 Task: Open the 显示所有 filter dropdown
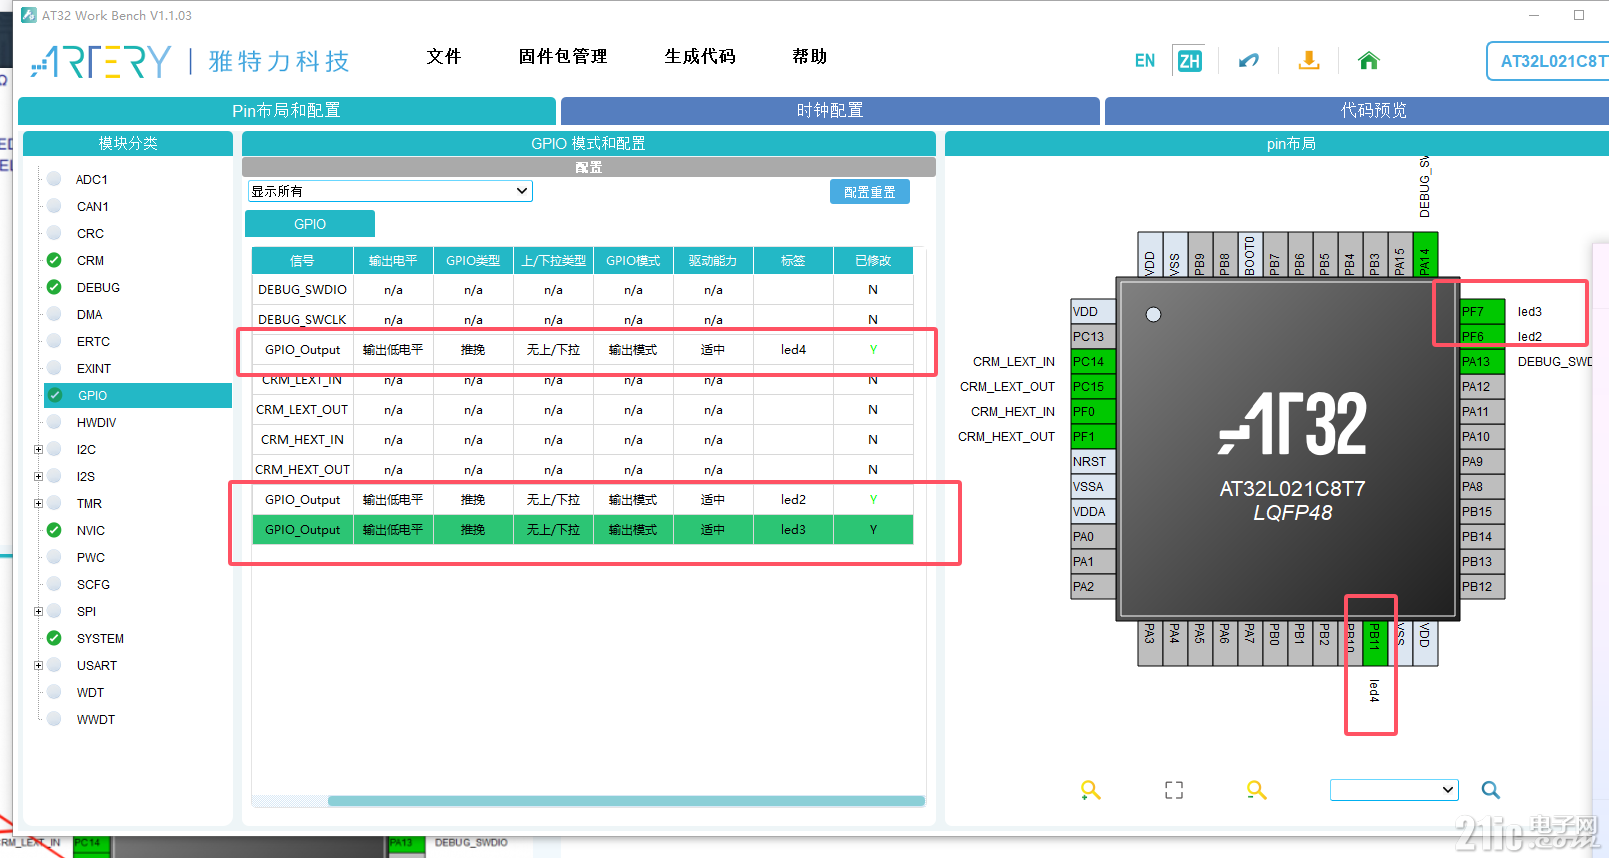tap(390, 191)
